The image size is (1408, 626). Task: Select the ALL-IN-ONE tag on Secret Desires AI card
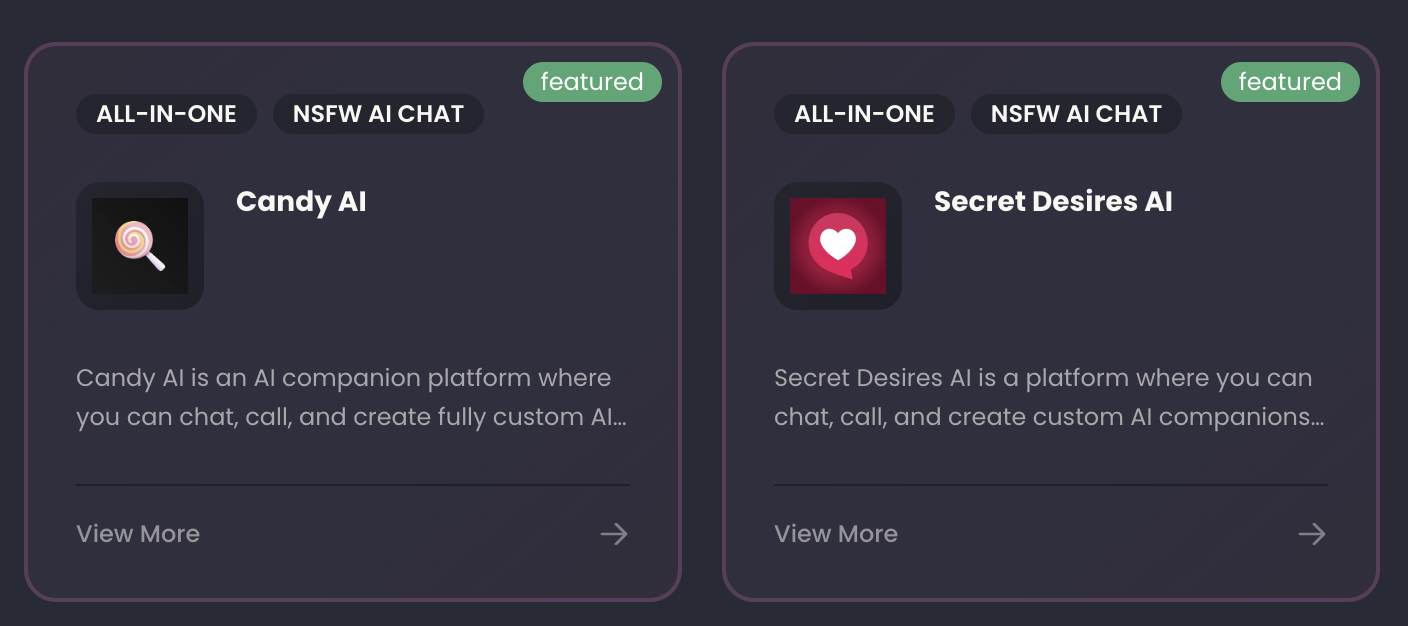click(864, 114)
